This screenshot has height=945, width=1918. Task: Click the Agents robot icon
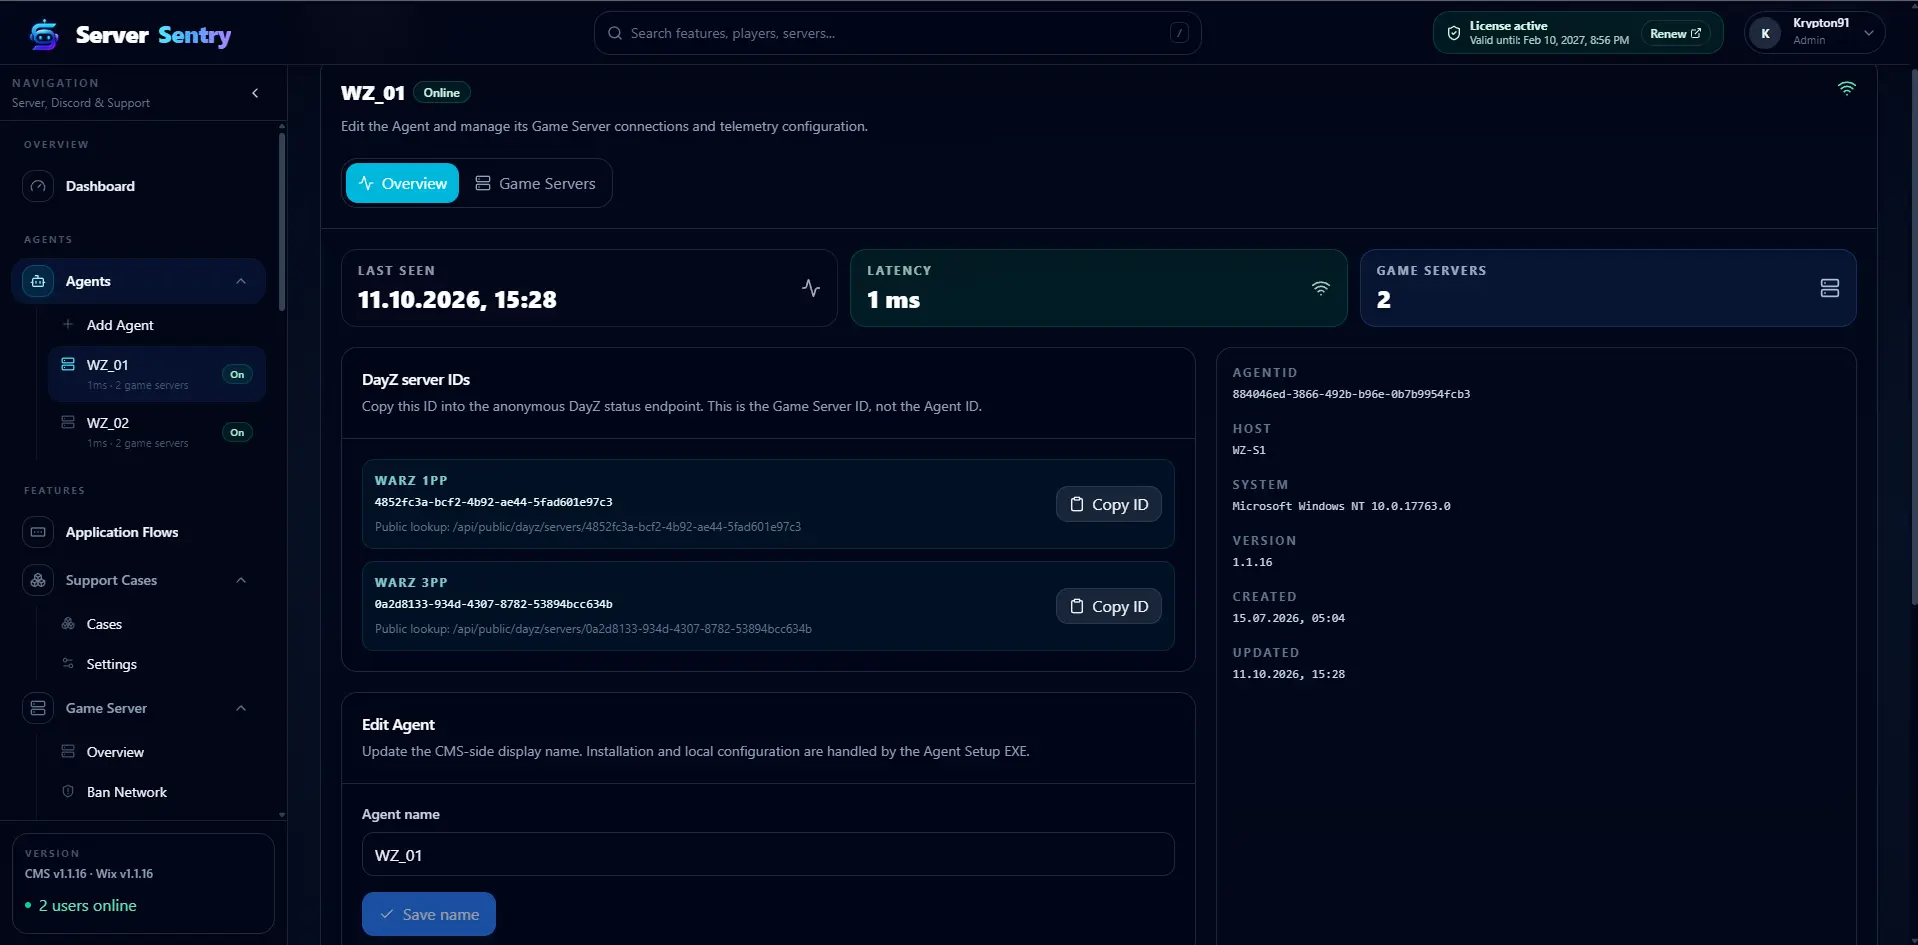click(x=38, y=281)
